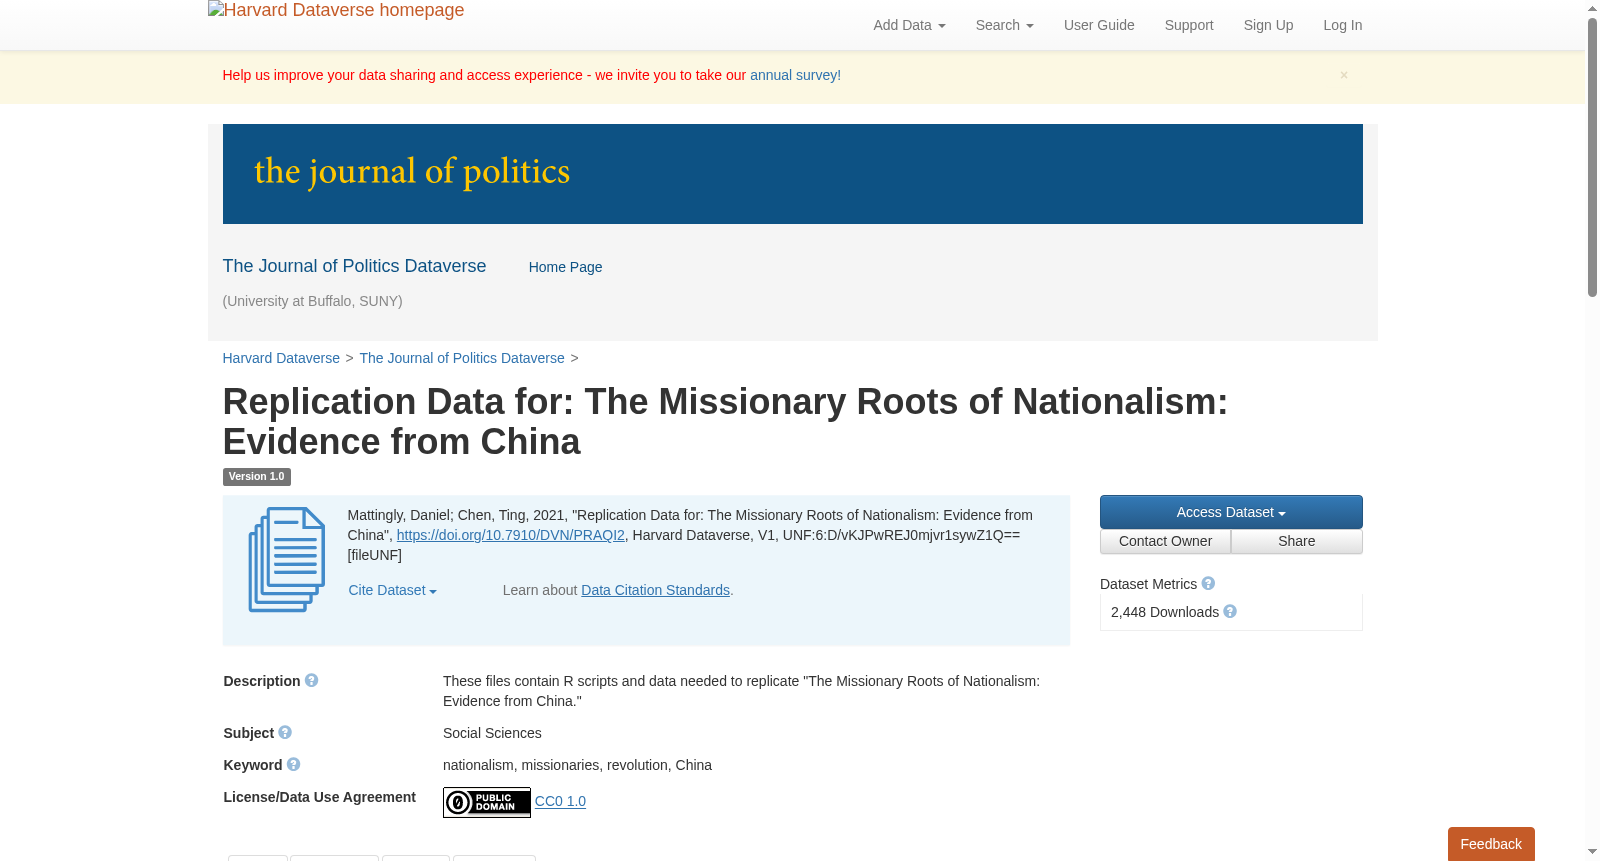The width and height of the screenshot is (1600, 861).
Task: Click the scrollbar down arrow
Action: tap(1592, 852)
